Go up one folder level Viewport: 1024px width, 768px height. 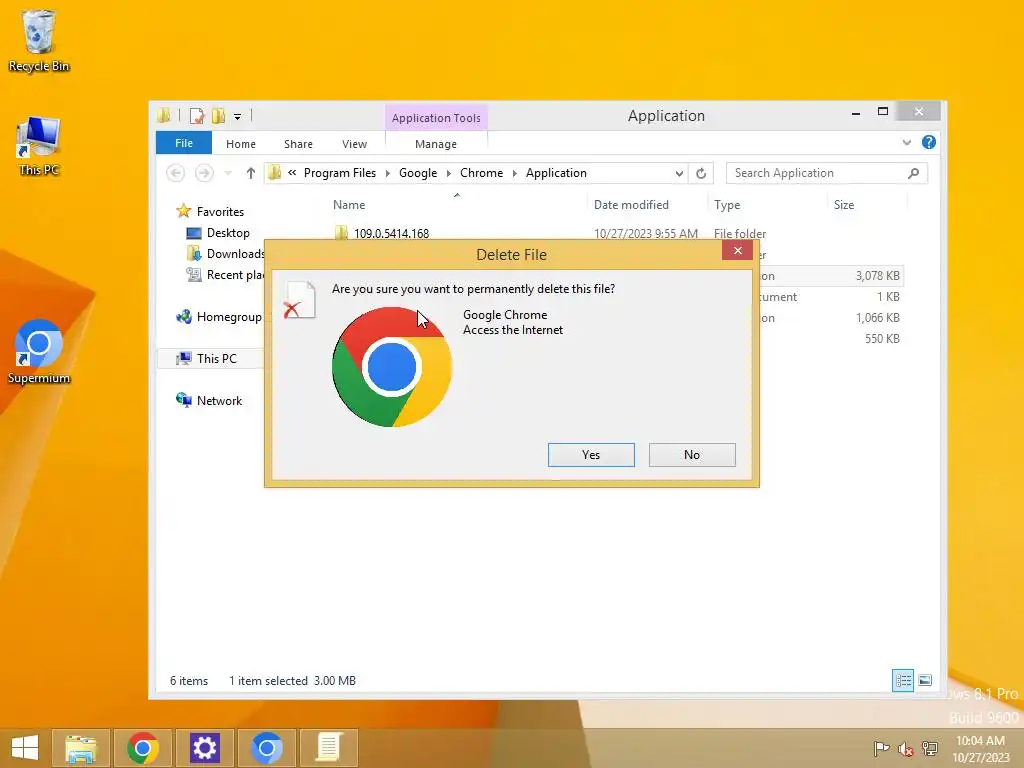[x=250, y=173]
